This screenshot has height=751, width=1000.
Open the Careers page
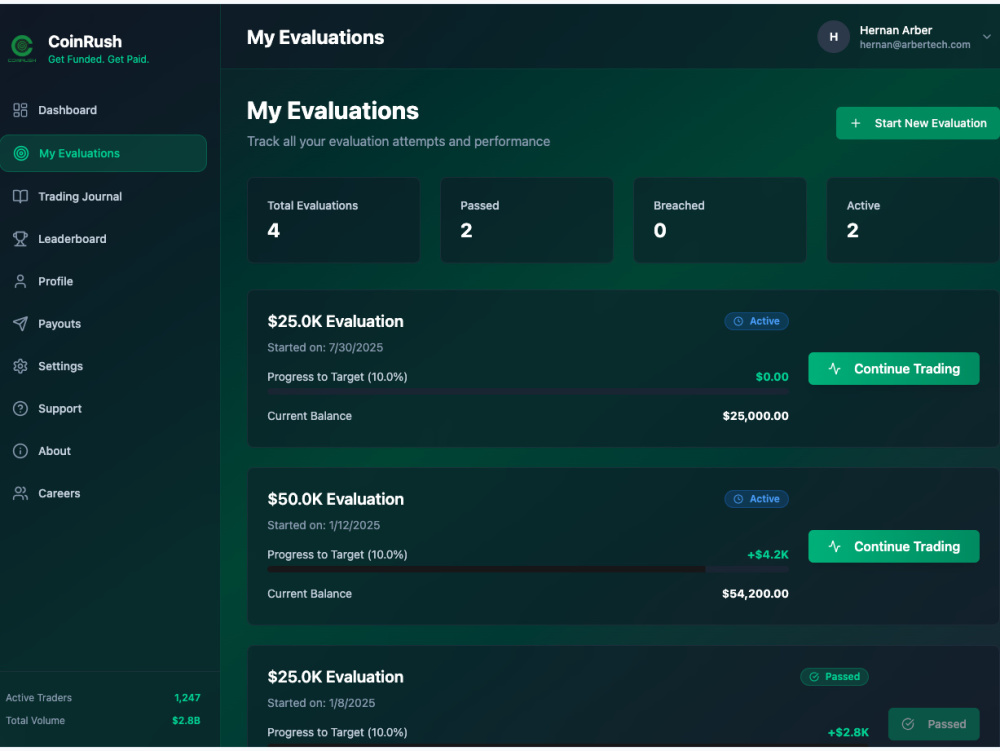pyautogui.click(x=103, y=493)
